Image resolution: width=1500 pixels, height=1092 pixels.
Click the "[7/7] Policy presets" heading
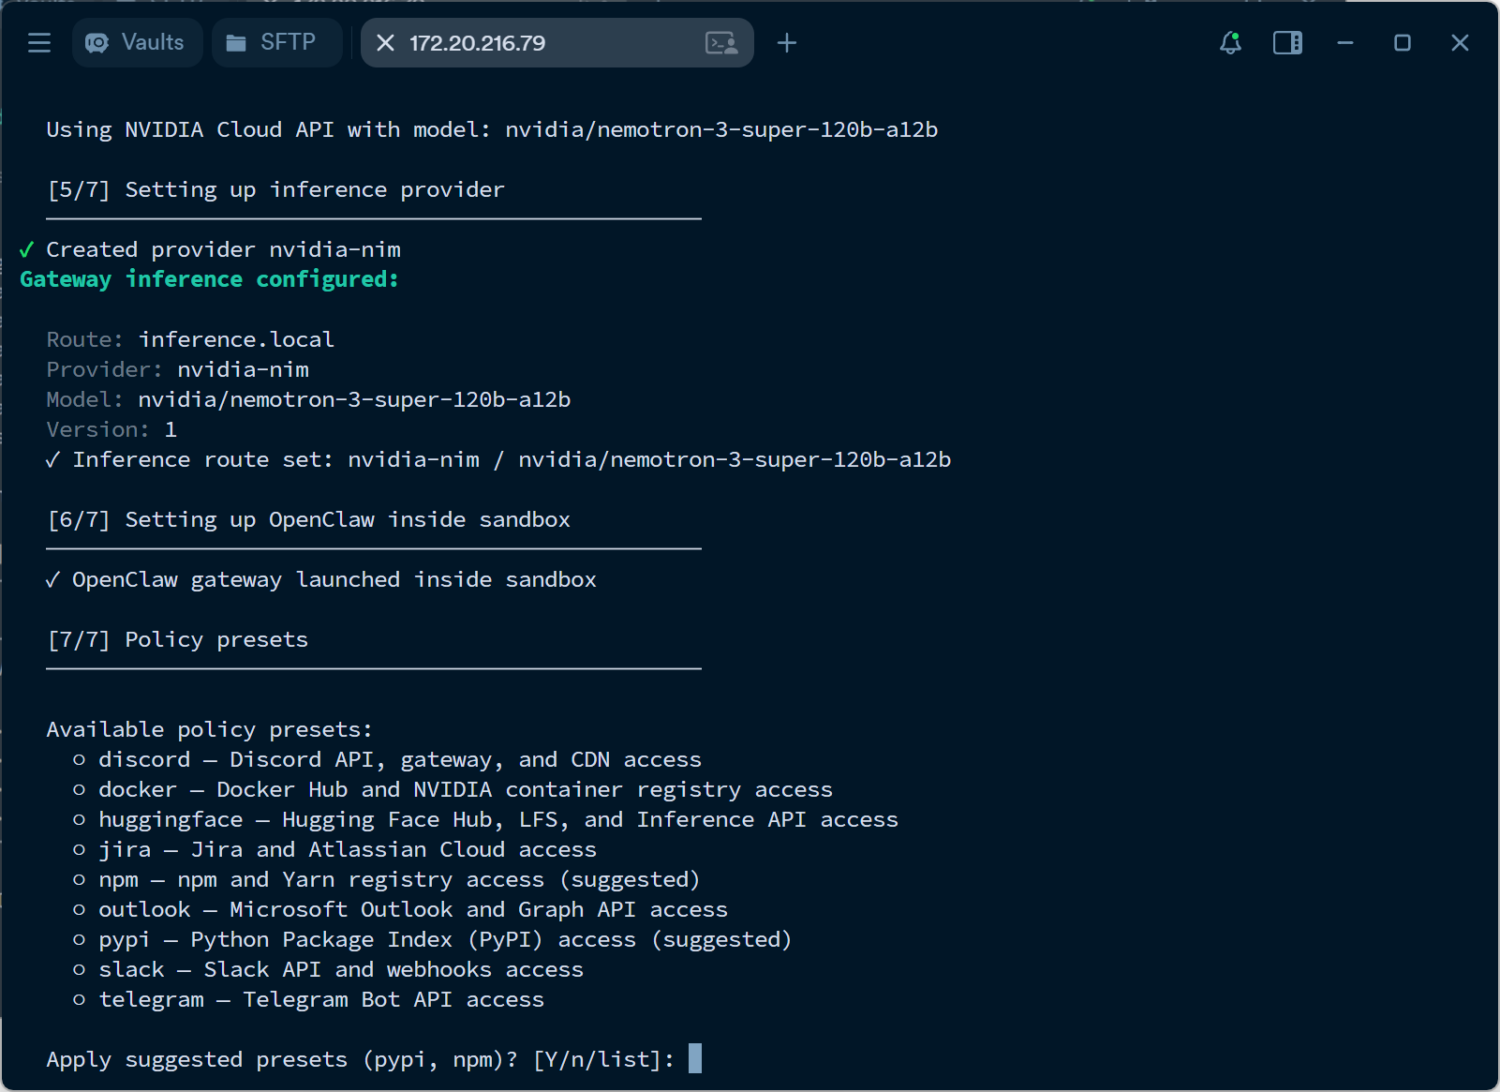click(178, 639)
